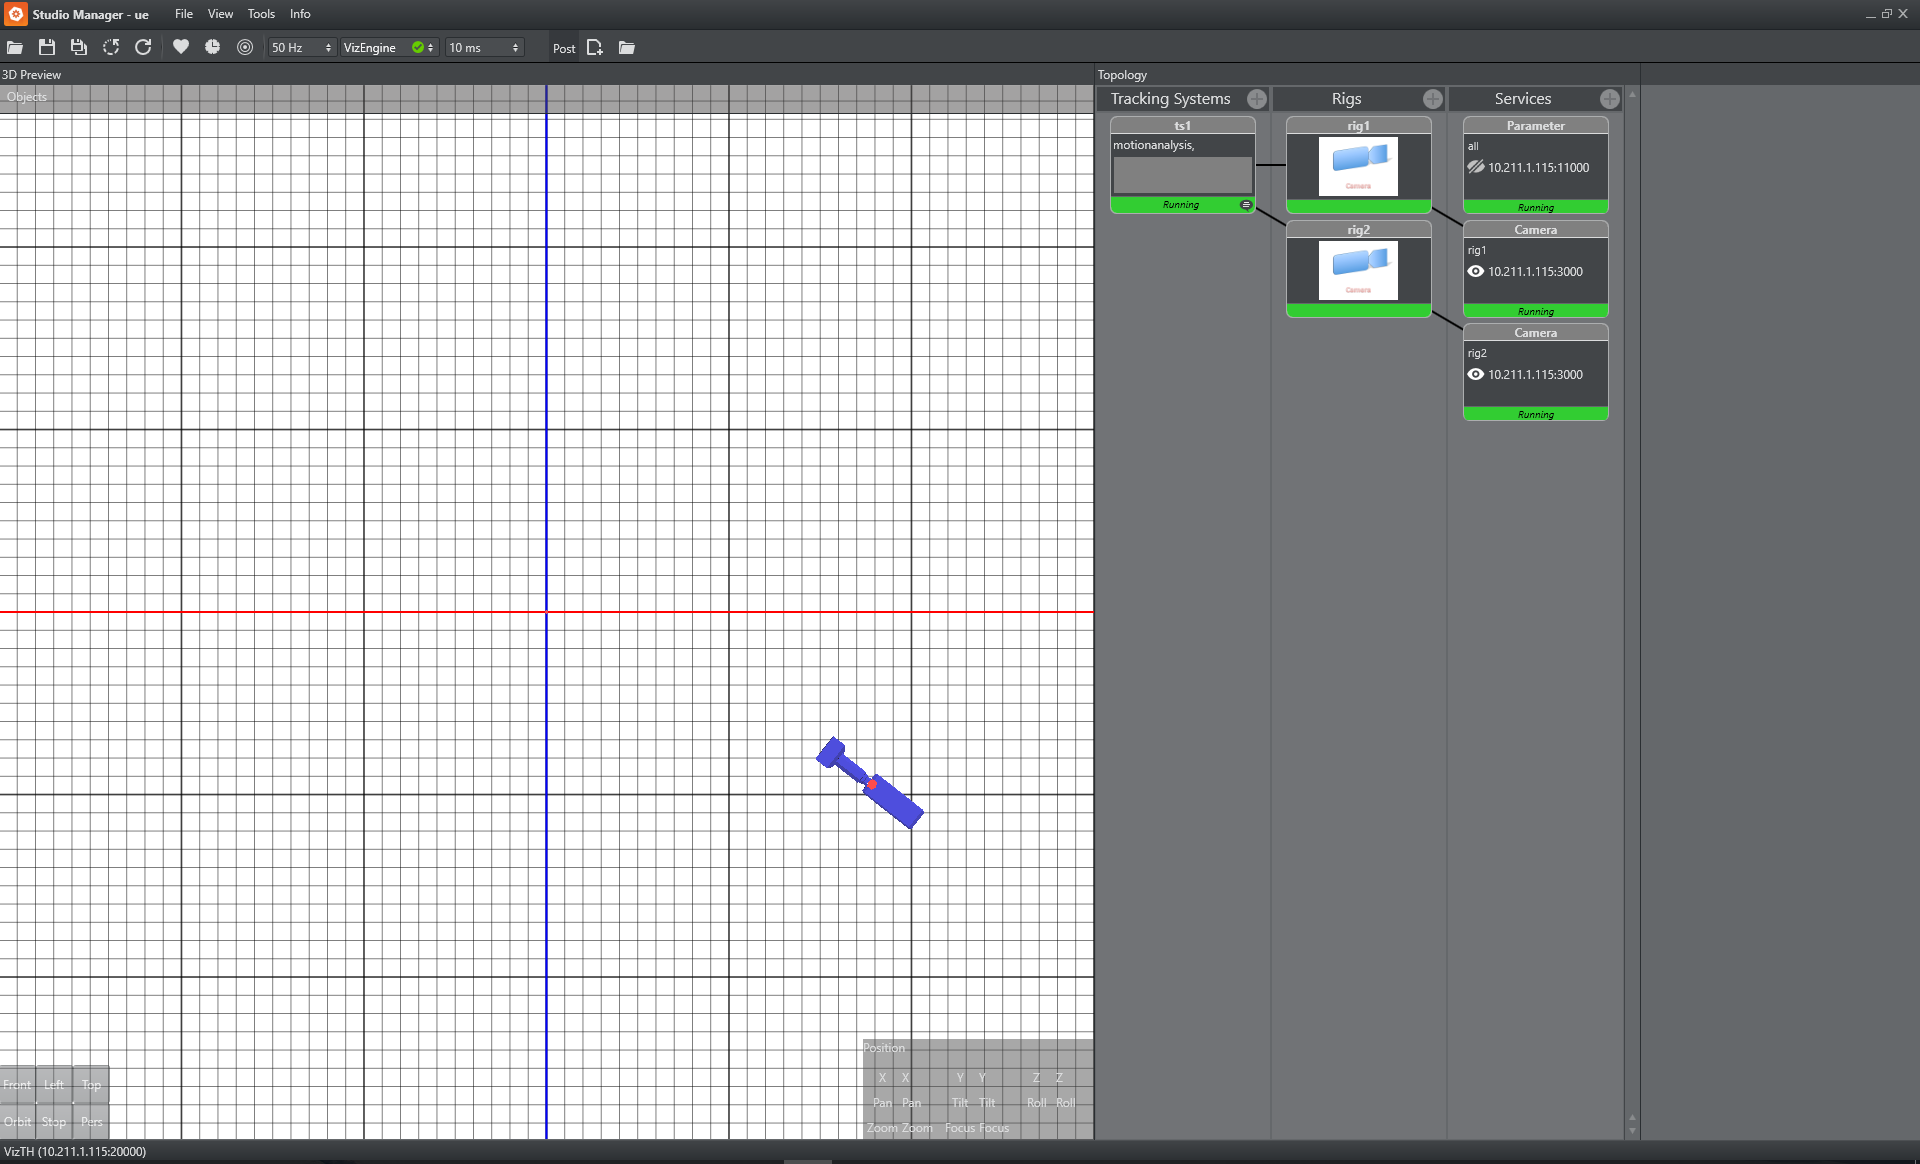Click the Post button in toolbar
The height and width of the screenshot is (1164, 1920).
(x=564, y=48)
